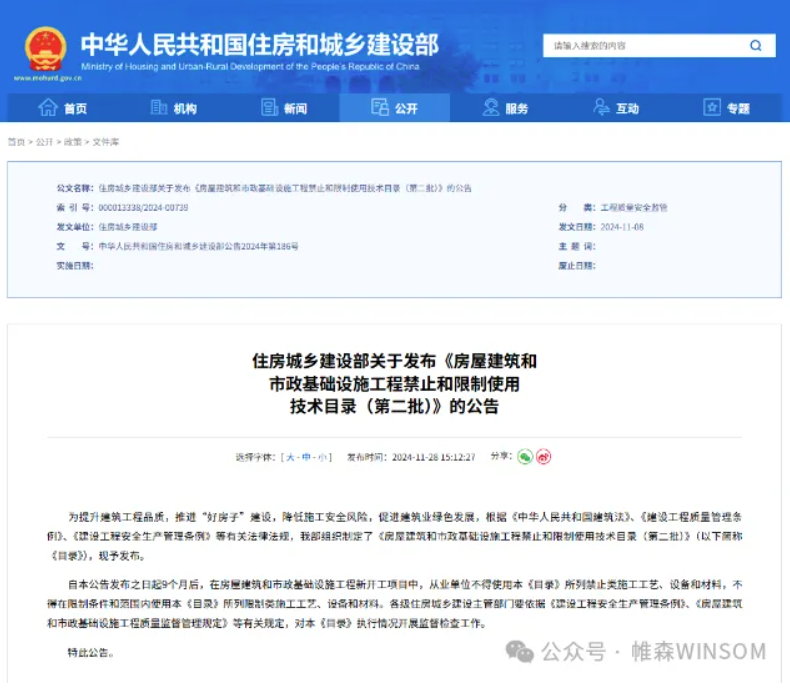The height and width of the screenshot is (689, 790).
Task: Click the person icon beside 服务
Action: [x=490, y=108]
